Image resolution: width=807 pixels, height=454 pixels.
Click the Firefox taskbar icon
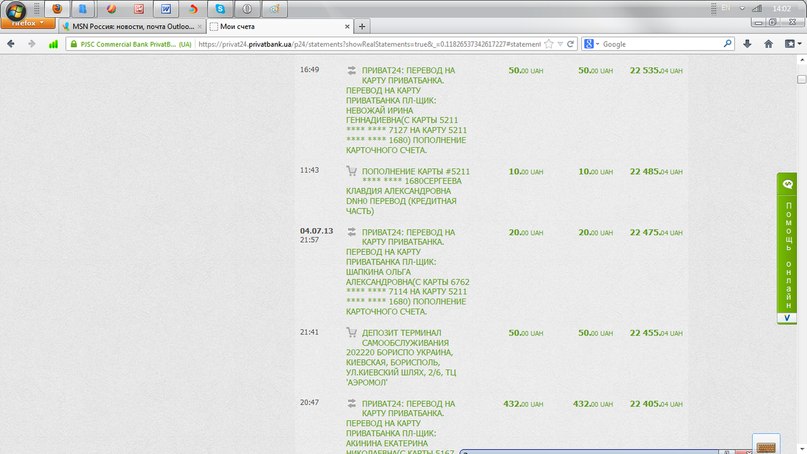(57, 9)
